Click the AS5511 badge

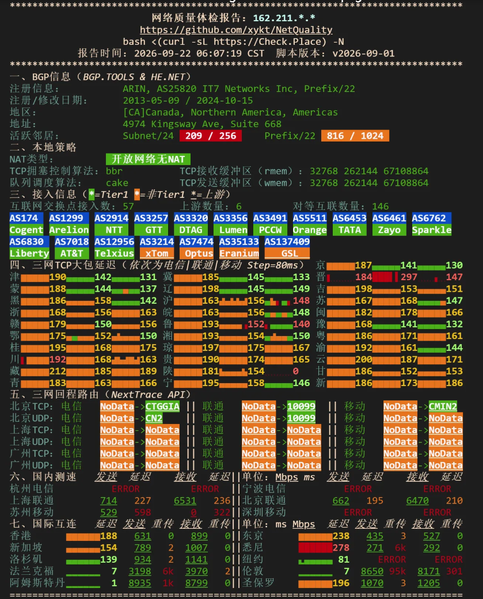[x=310, y=218]
